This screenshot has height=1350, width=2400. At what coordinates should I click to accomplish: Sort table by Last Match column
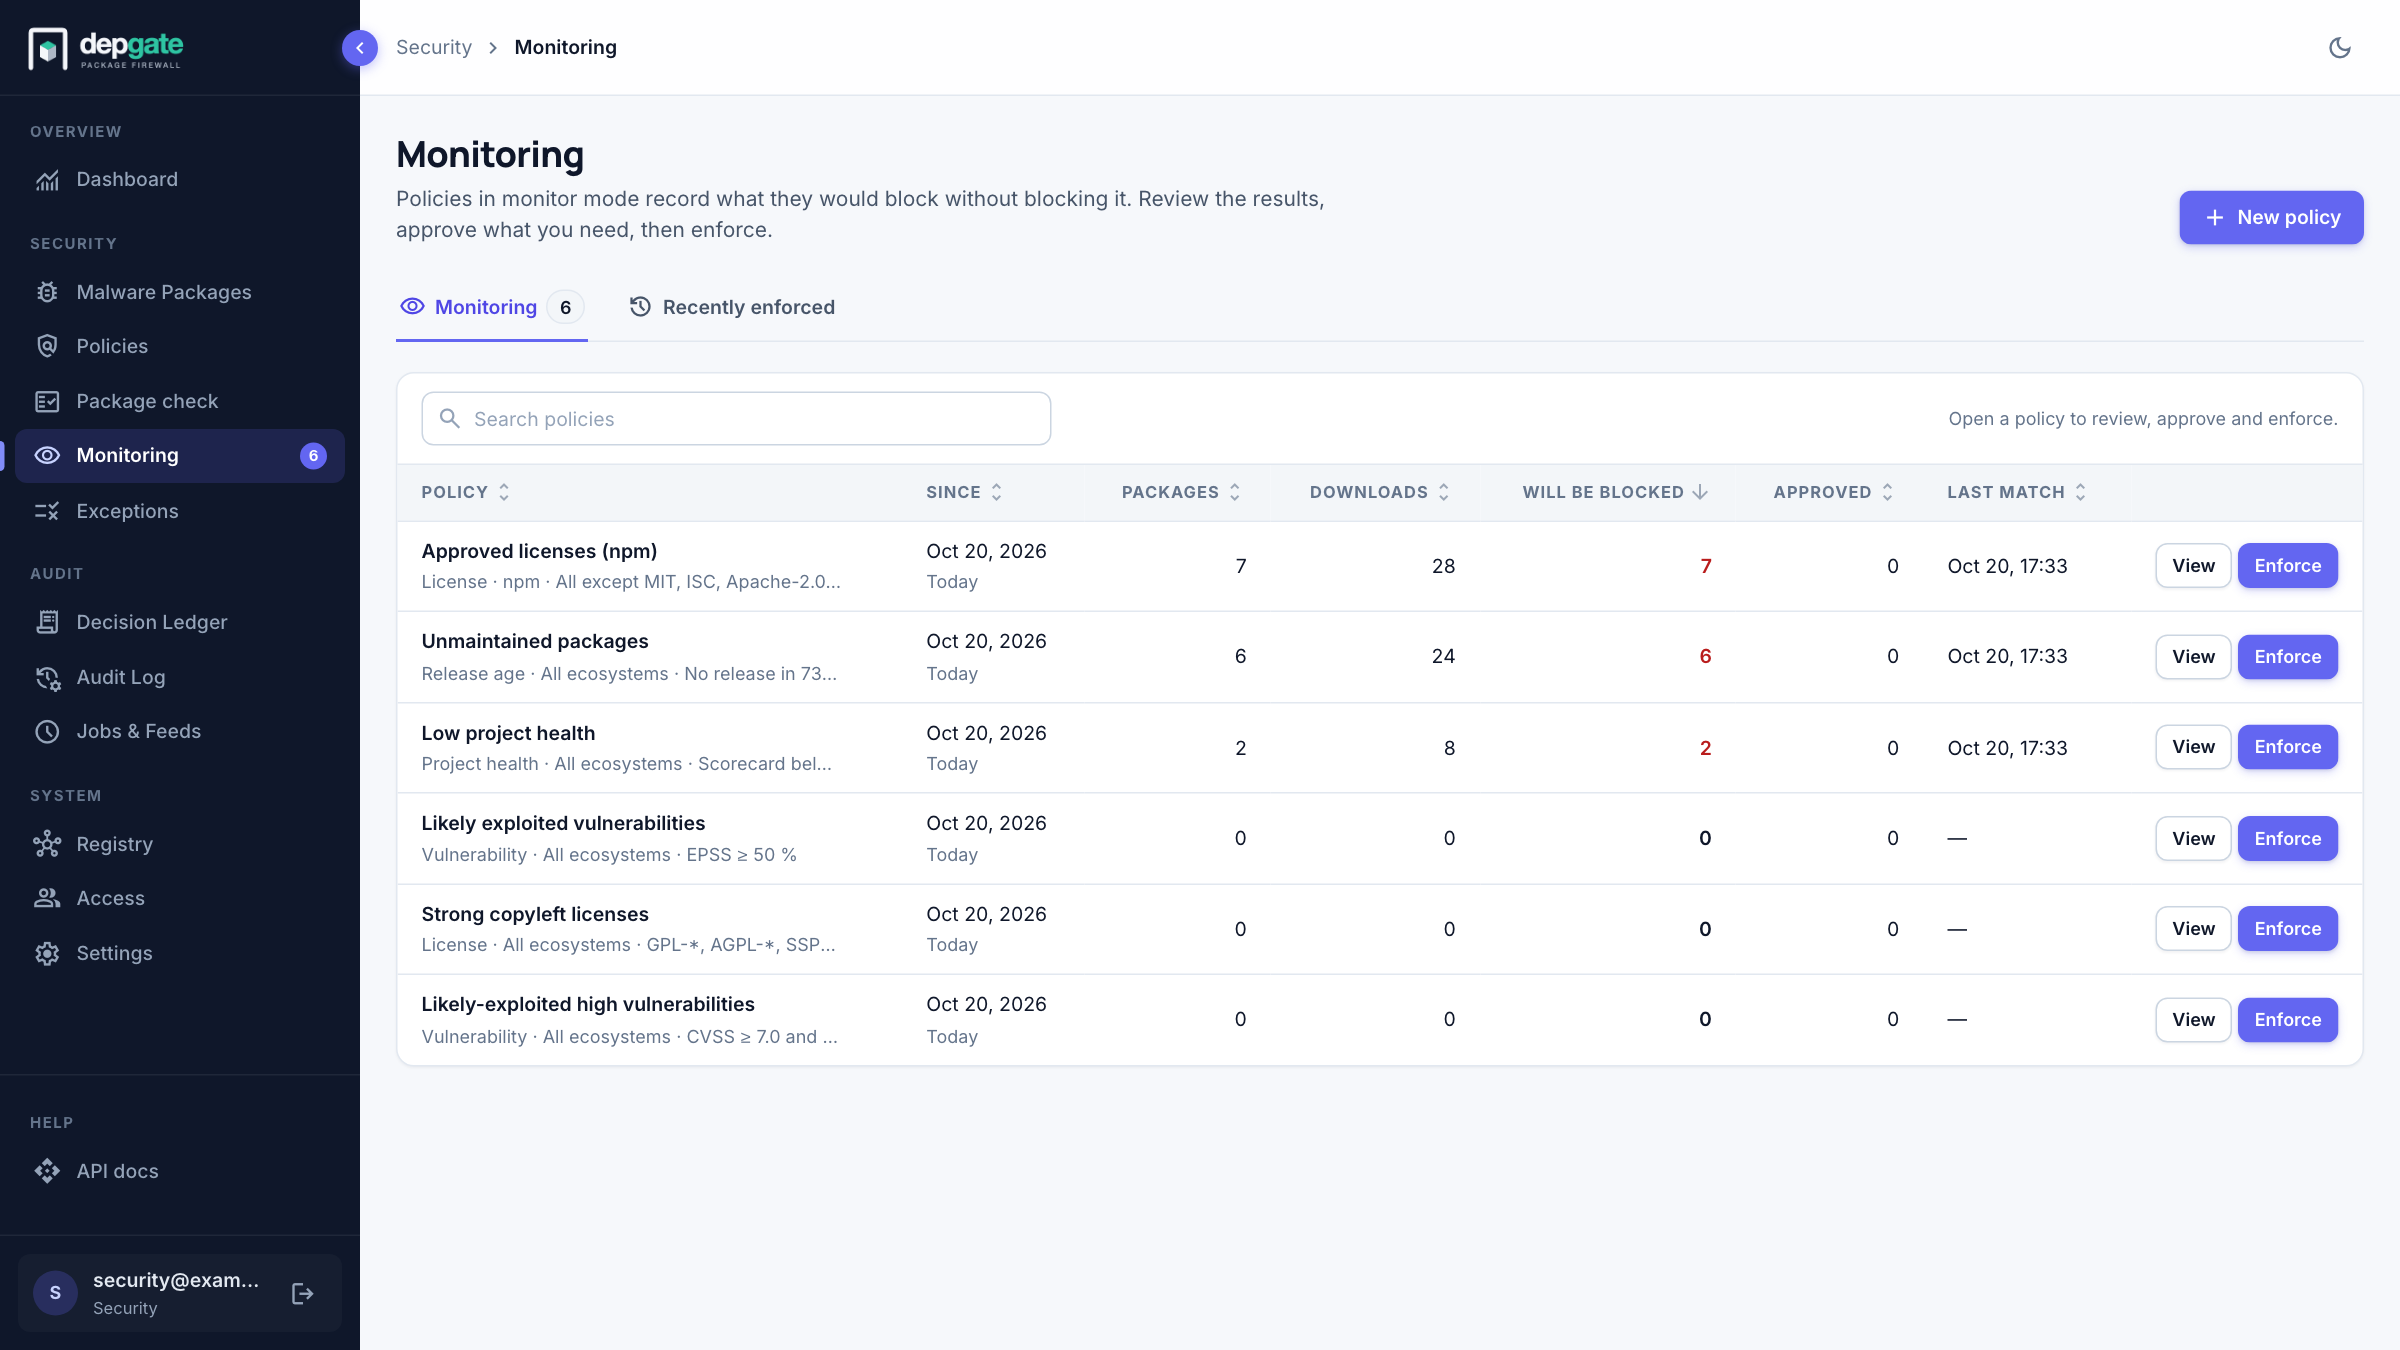(x=2017, y=492)
